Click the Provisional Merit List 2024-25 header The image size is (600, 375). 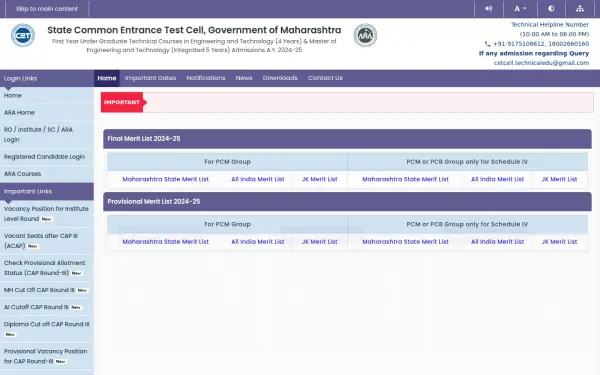347,202
